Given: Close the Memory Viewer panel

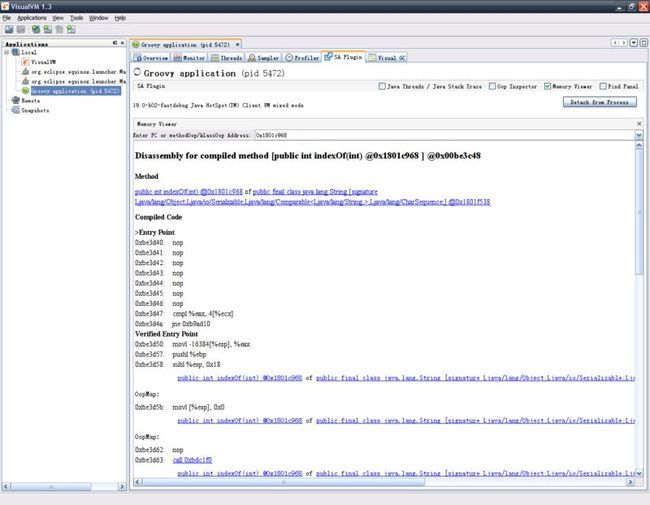Looking at the screenshot, I should (639, 124).
